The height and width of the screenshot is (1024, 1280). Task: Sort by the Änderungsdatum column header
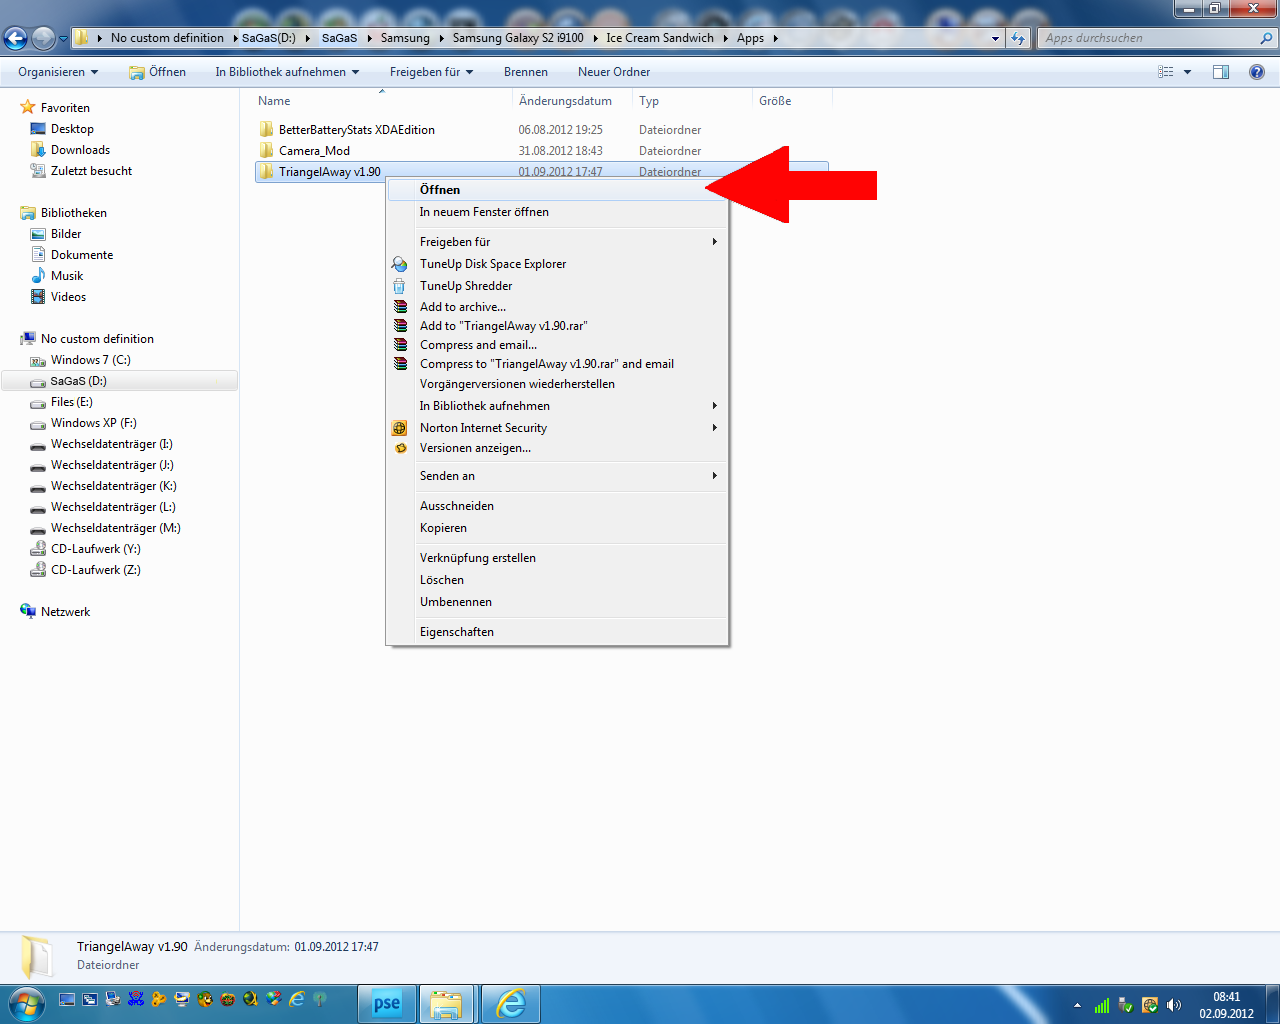pyautogui.click(x=573, y=101)
